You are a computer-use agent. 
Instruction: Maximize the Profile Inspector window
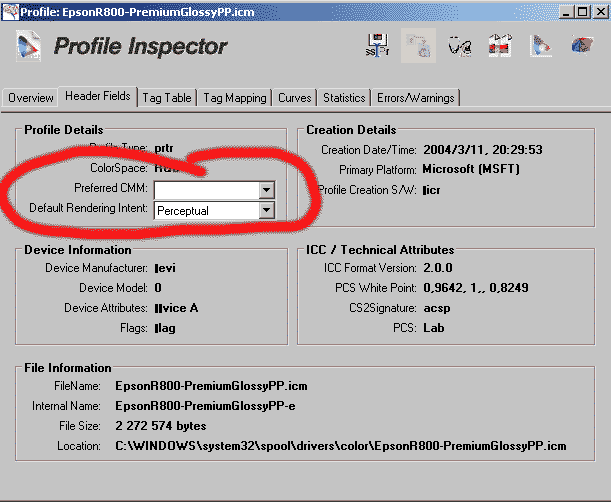click(583, 12)
